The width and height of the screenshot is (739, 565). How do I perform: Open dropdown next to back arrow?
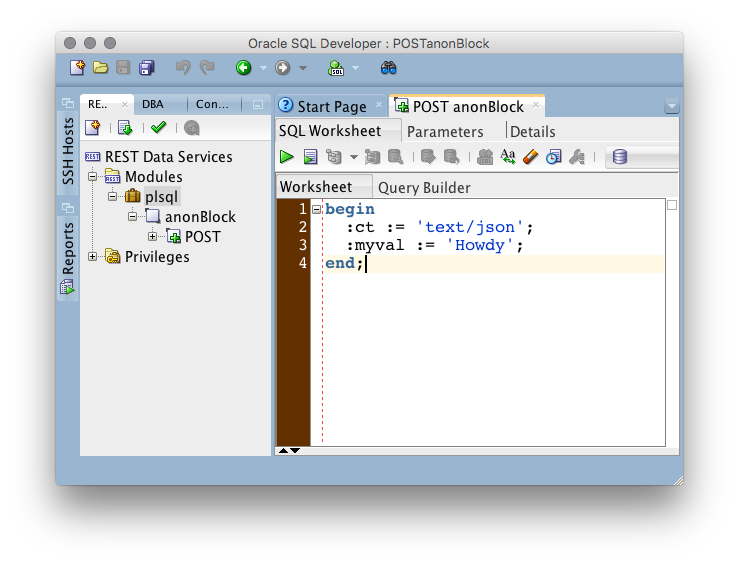click(x=263, y=68)
